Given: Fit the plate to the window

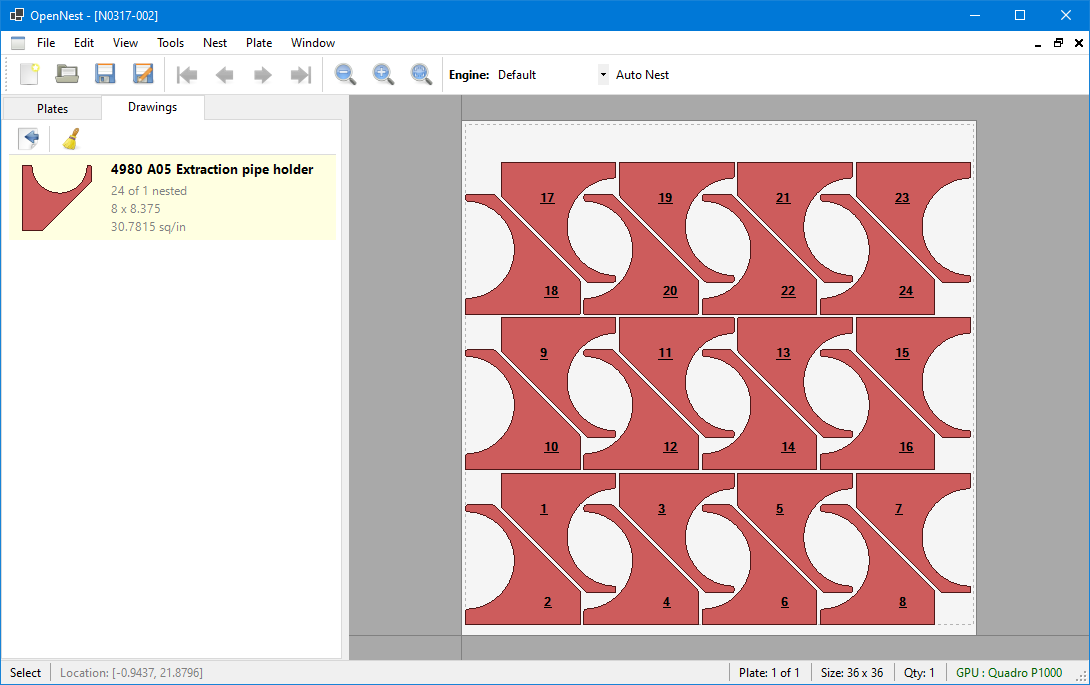Looking at the screenshot, I should click(x=421, y=74).
